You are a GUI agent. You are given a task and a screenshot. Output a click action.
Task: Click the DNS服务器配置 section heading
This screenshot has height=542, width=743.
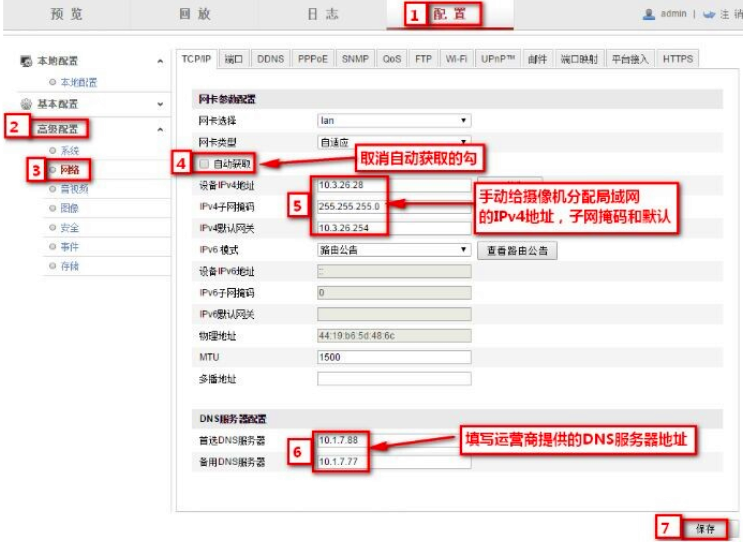[233, 419]
